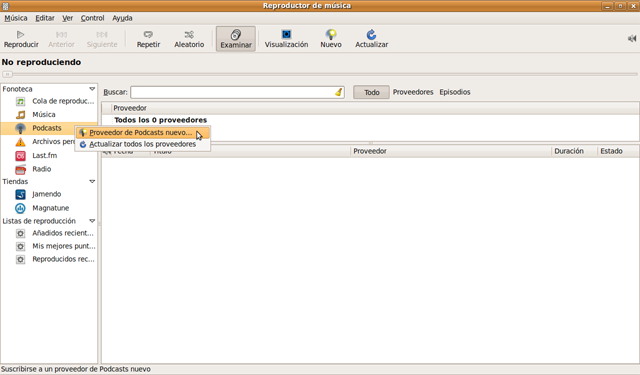Collapse the Tiendas section
The height and width of the screenshot is (375, 640).
tap(92, 182)
